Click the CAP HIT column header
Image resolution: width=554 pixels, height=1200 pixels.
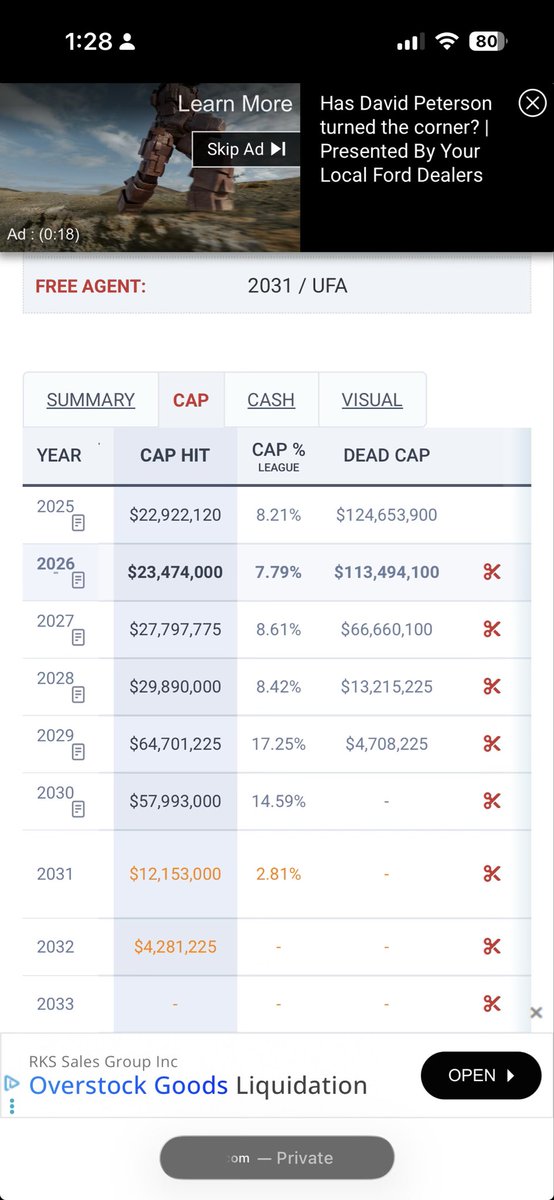[x=175, y=456]
